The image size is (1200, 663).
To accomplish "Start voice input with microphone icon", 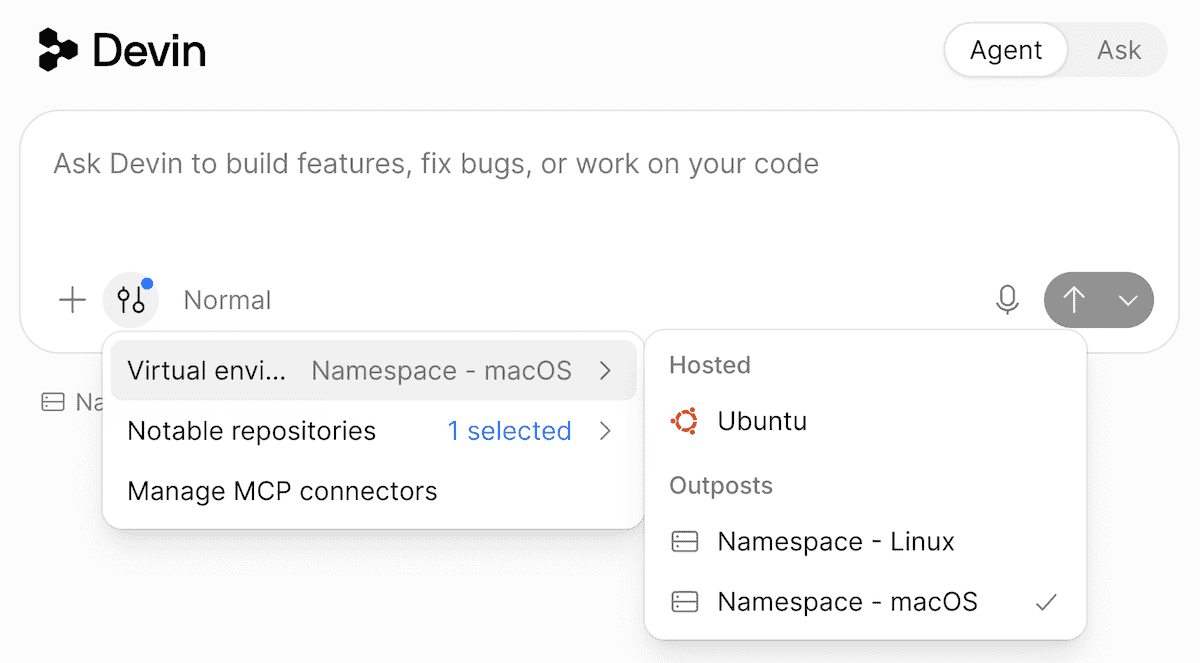I will 1008,300.
